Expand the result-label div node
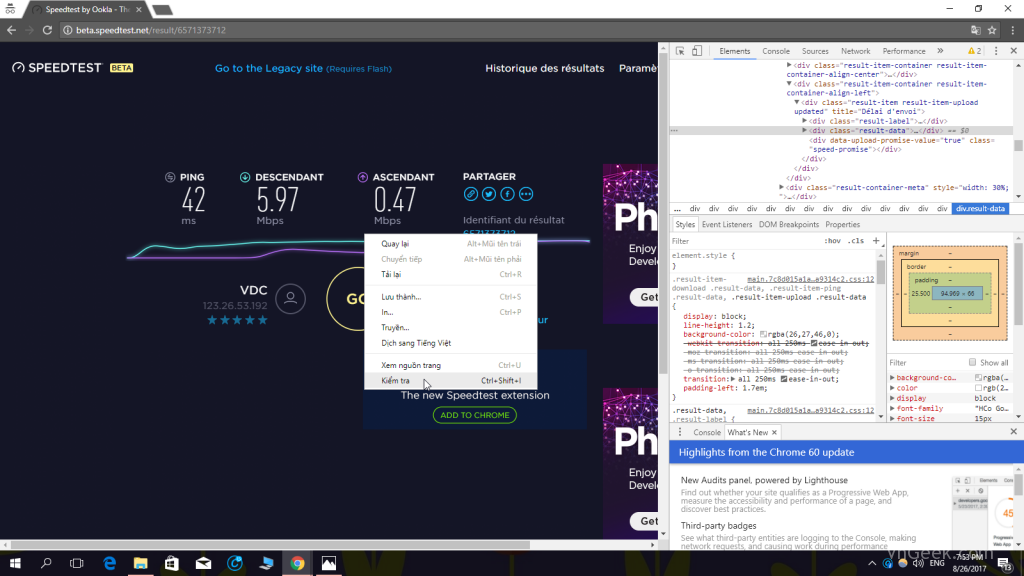Image resolution: width=1024 pixels, height=576 pixels. point(805,121)
